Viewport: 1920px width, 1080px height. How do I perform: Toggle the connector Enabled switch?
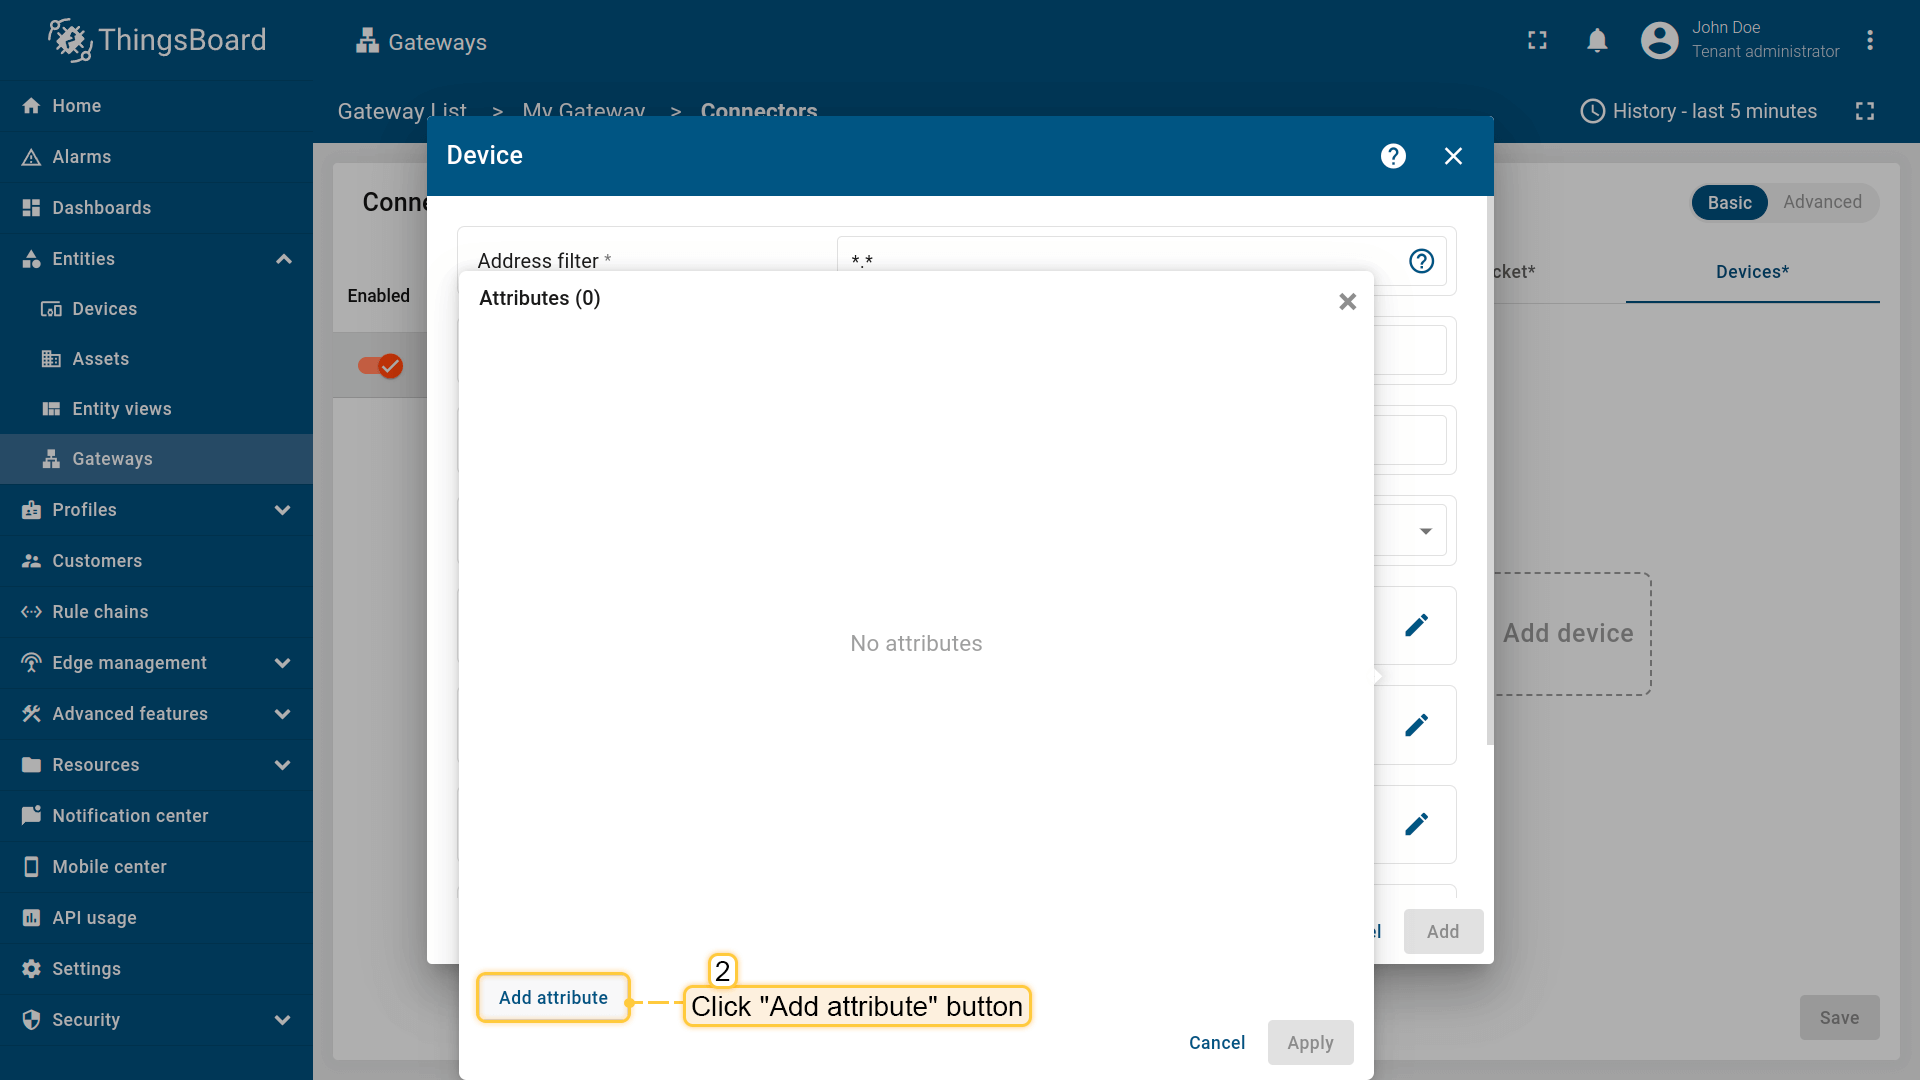coord(380,366)
